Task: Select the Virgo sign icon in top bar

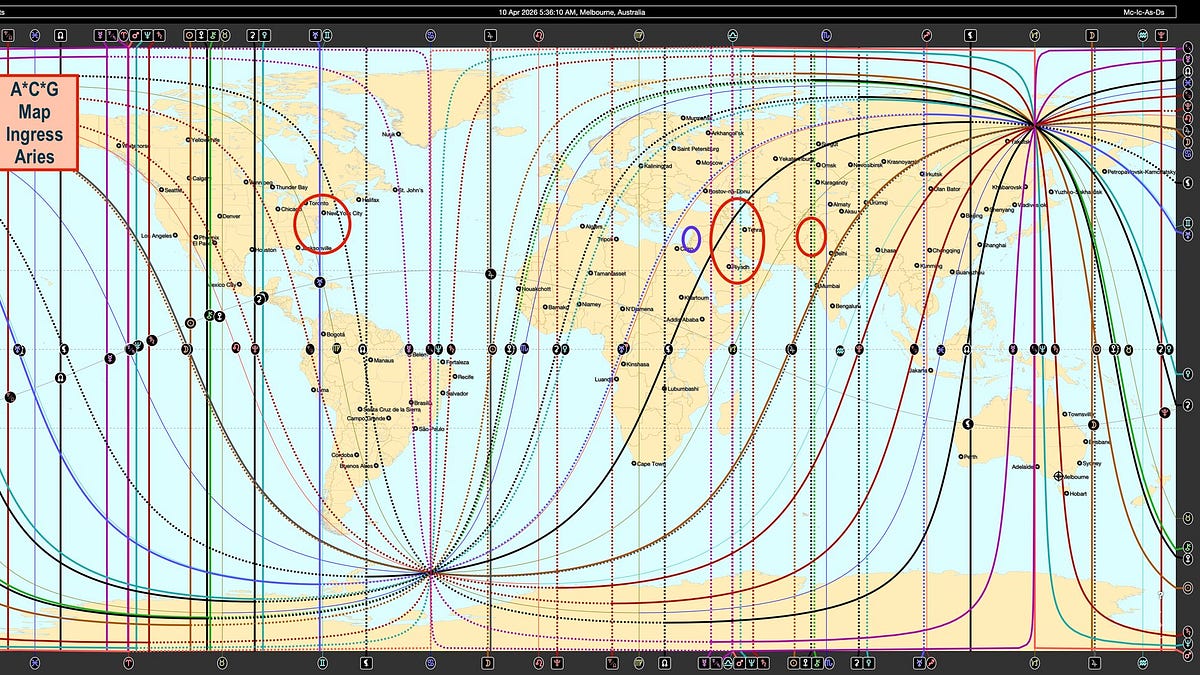Action: pyautogui.click(x=638, y=34)
